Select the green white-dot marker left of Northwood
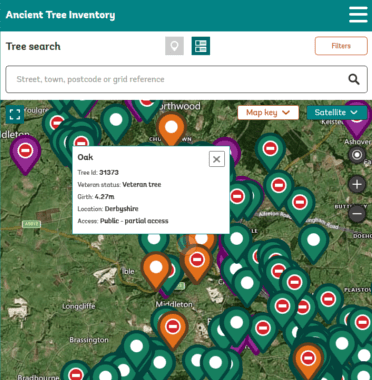This screenshot has height=380, width=372. (x=116, y=122)
